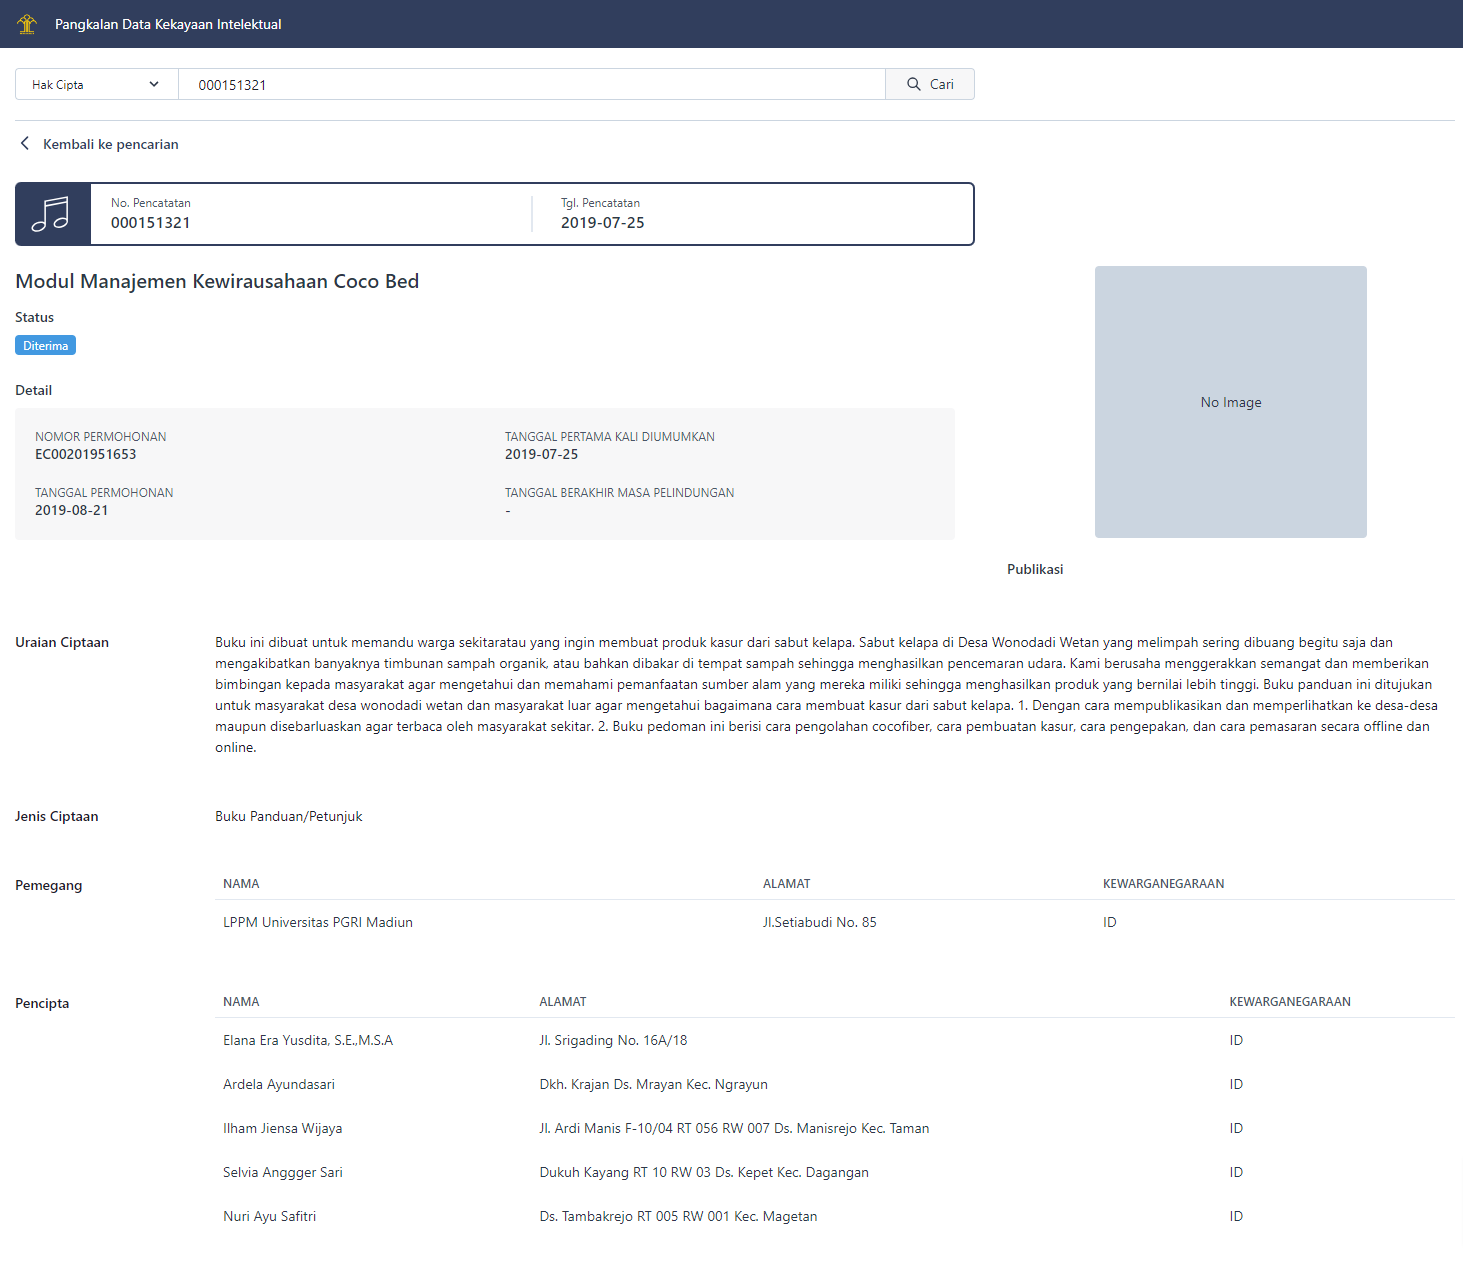
Task: Click the search field containing 000151321
Action: (x=532, y=84)
